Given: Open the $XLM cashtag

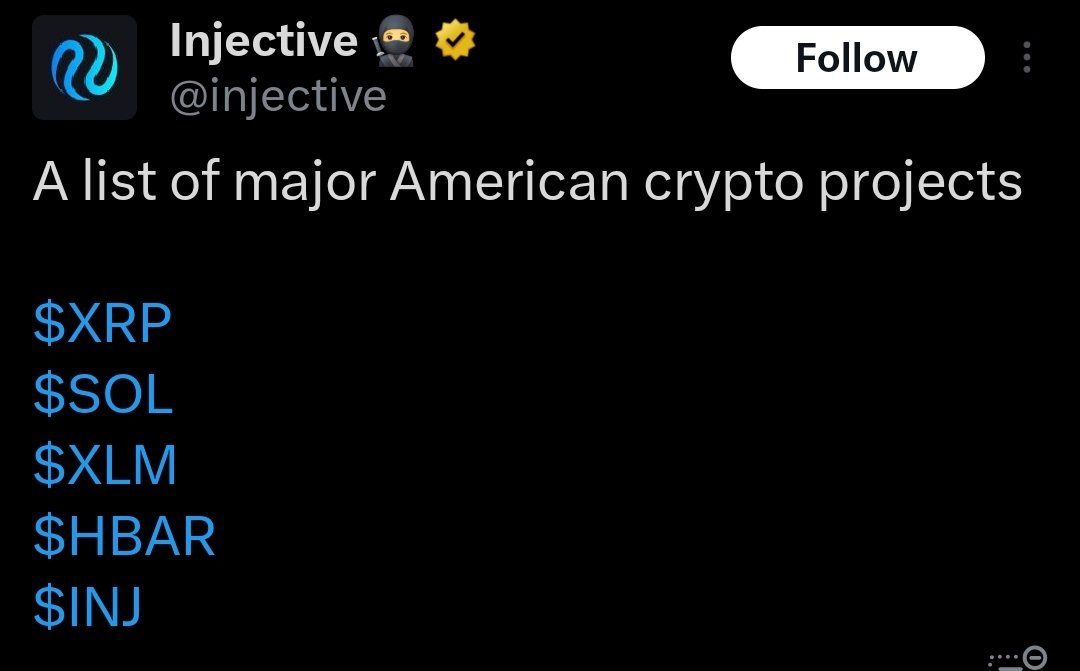Looking at the screenshot, I should 105,466.
